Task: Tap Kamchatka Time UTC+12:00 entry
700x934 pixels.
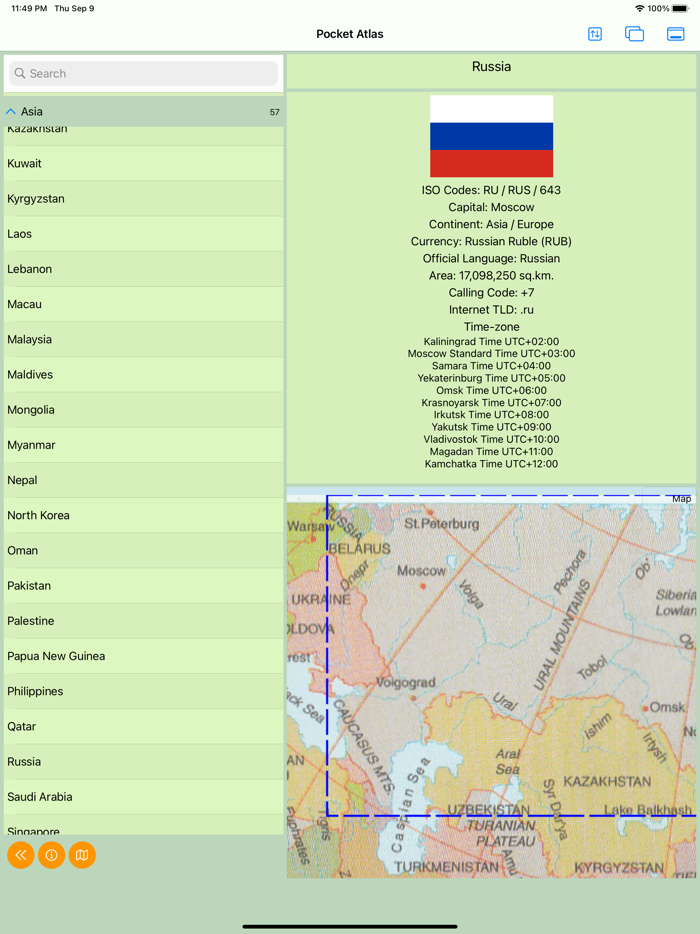Action: tap(491, 463)
